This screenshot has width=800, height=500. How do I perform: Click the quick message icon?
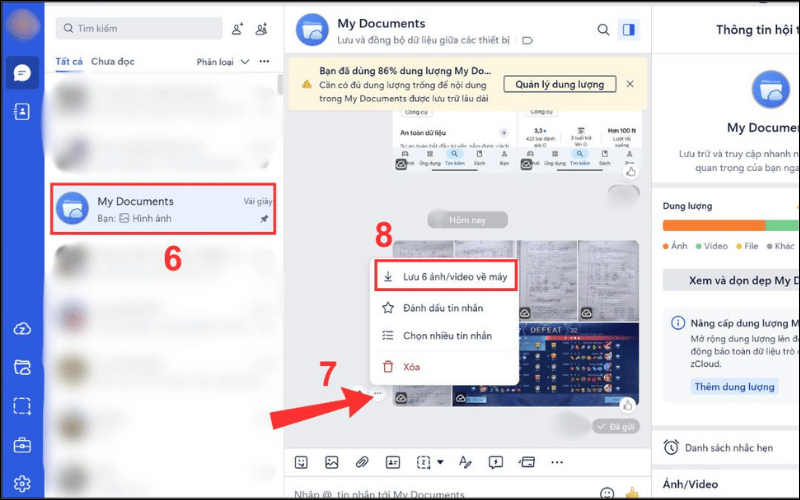click(x=495, y=462)
